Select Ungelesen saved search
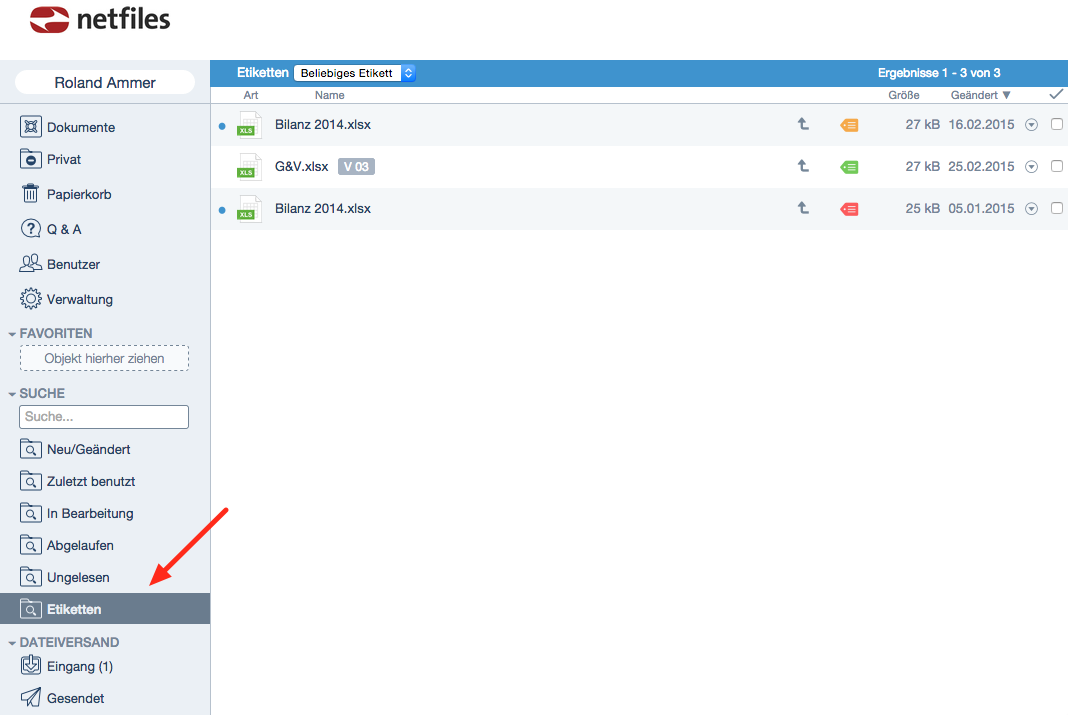1068x715 pixels. tap(78, 577)
